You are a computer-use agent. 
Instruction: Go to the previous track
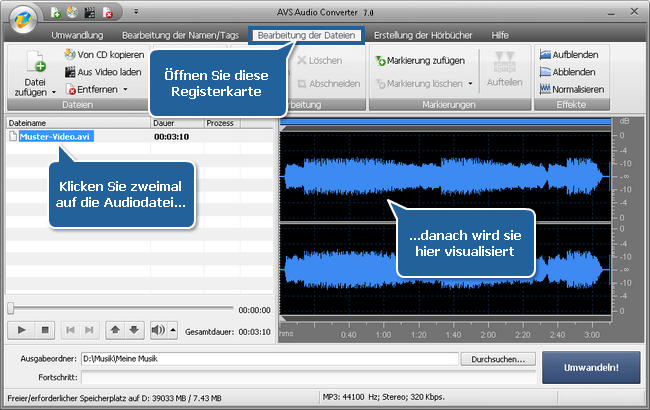coord(70,330)
